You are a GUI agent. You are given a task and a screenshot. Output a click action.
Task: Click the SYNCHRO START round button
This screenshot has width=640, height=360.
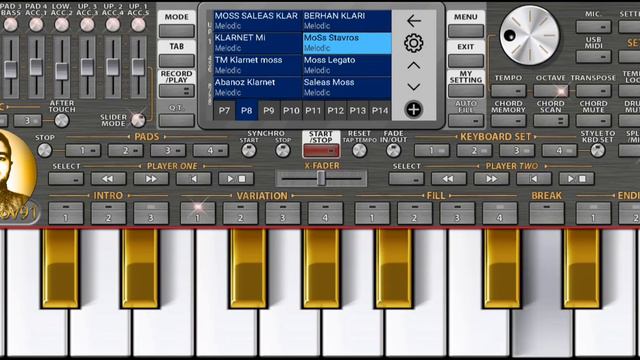tap(248, 151)
